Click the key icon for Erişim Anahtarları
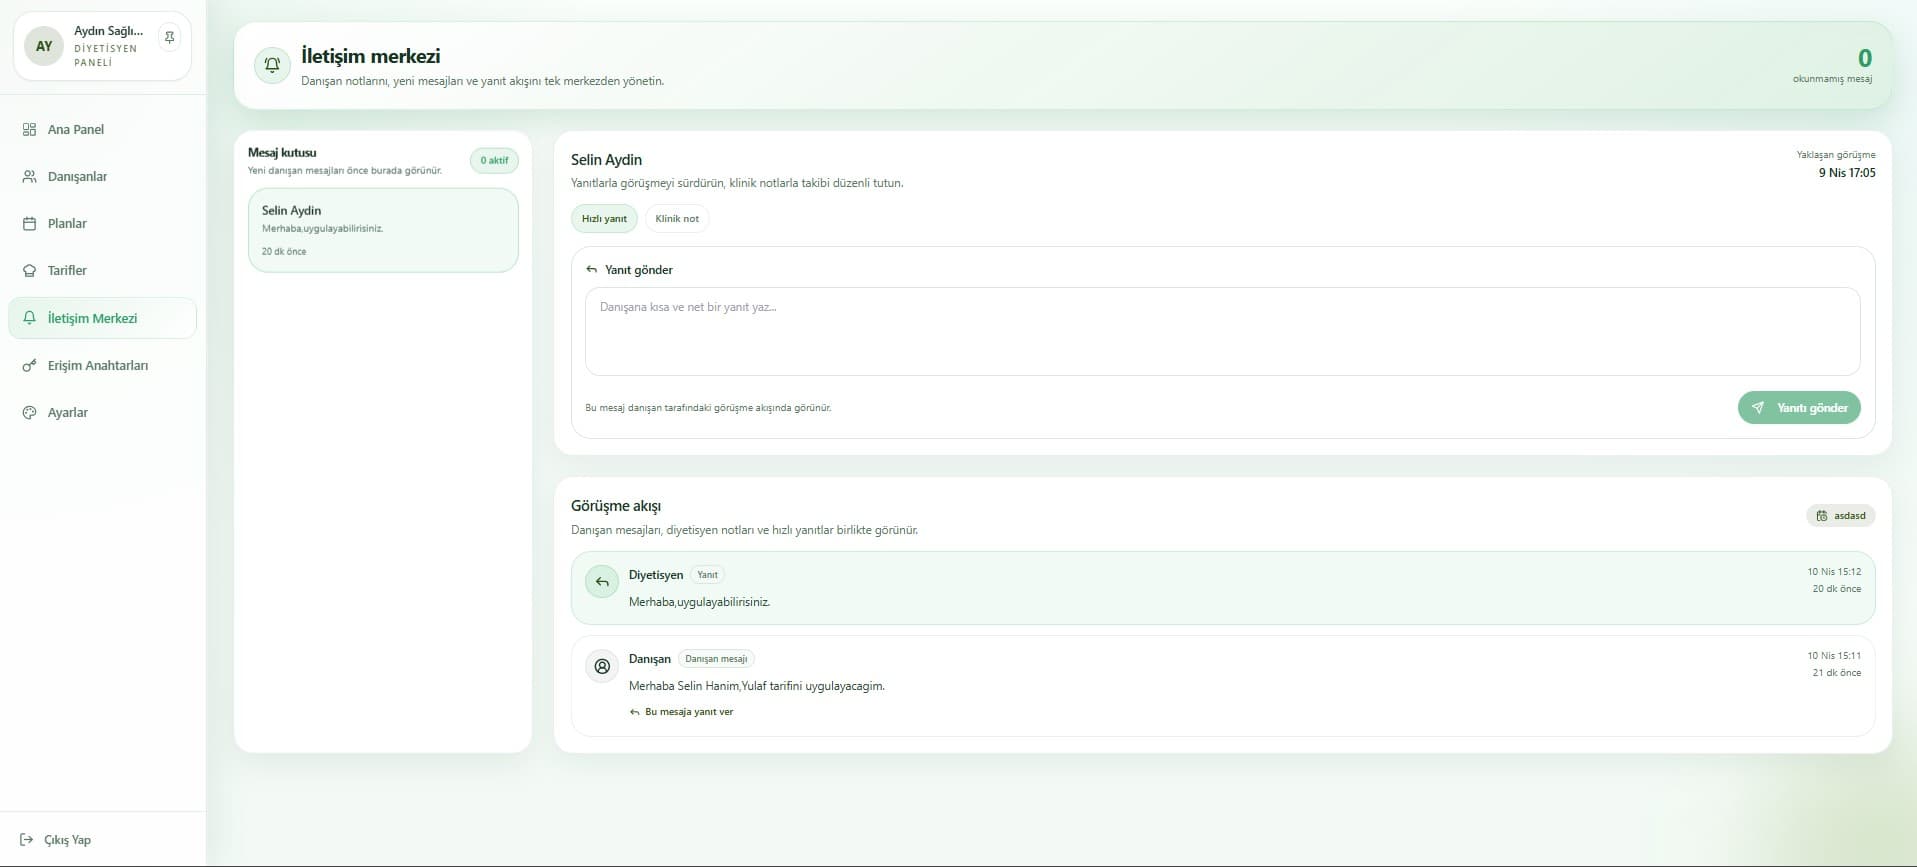The width and height of the screenshot is (1917, 867). click(x=29, y=366)
